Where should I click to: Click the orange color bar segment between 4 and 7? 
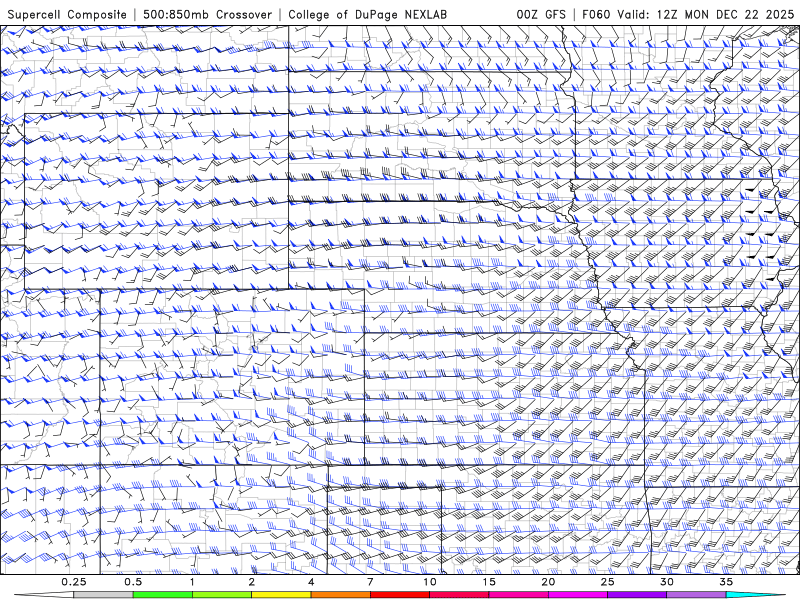tap(340, 595)
